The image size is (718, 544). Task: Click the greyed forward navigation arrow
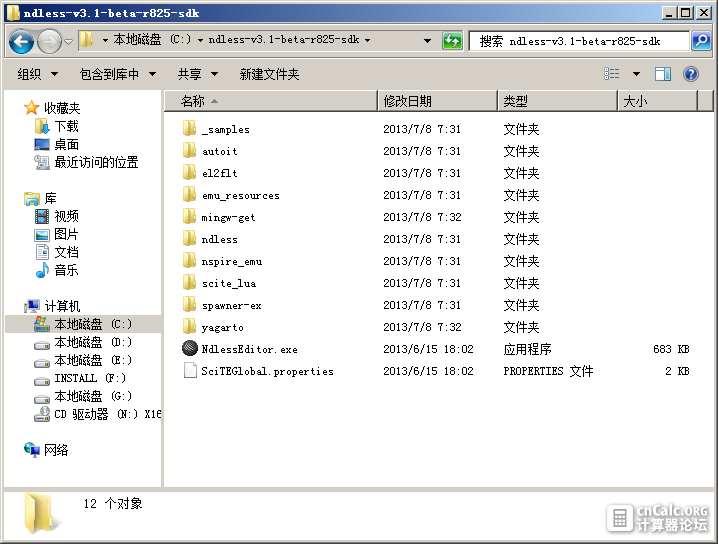tap(49, 41)
